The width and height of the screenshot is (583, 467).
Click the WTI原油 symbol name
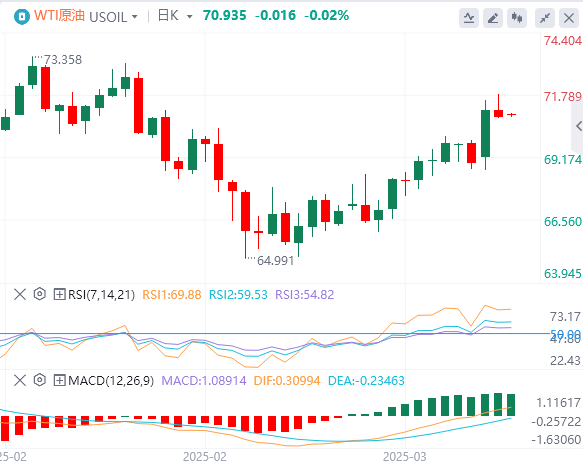pyautogui.click(x=59, y=16)
